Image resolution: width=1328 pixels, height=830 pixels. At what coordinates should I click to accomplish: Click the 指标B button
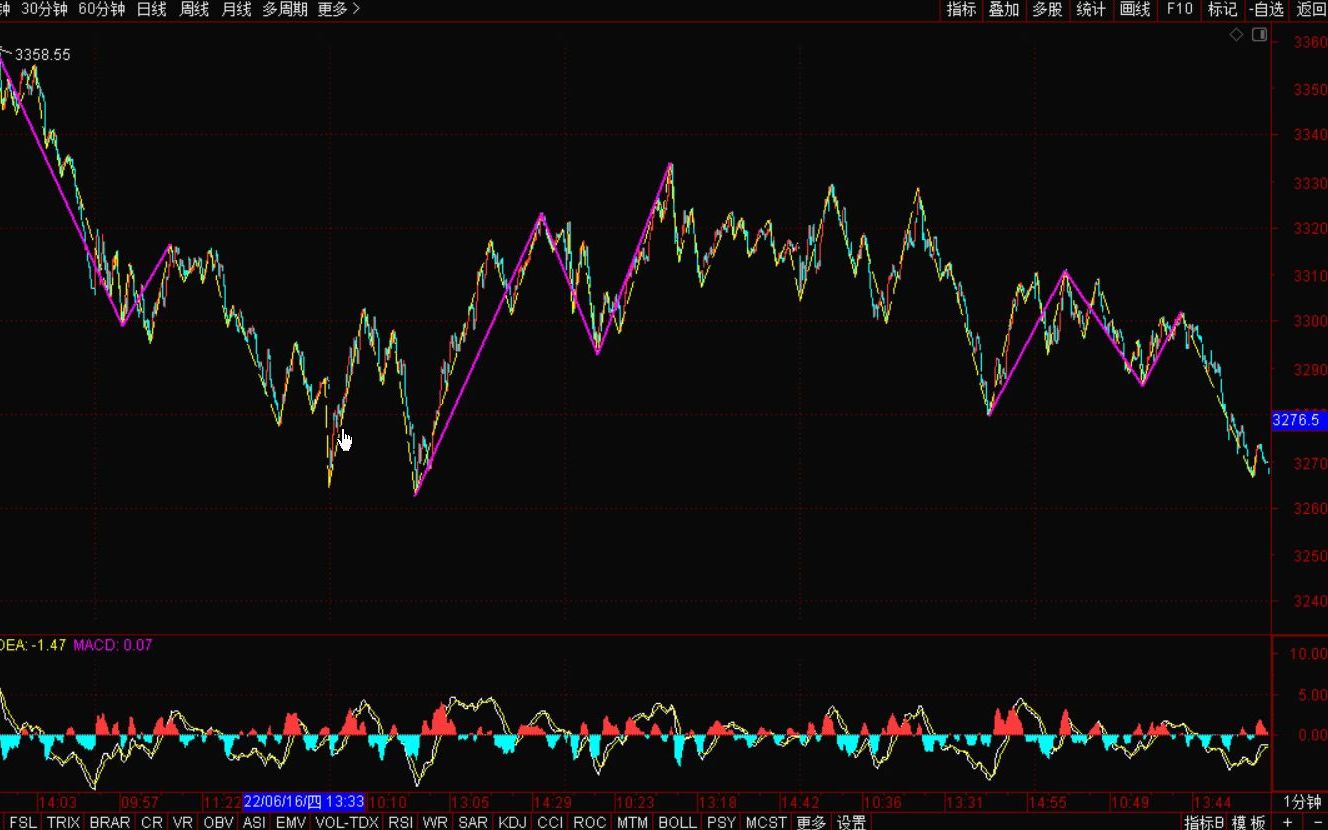1204,822
